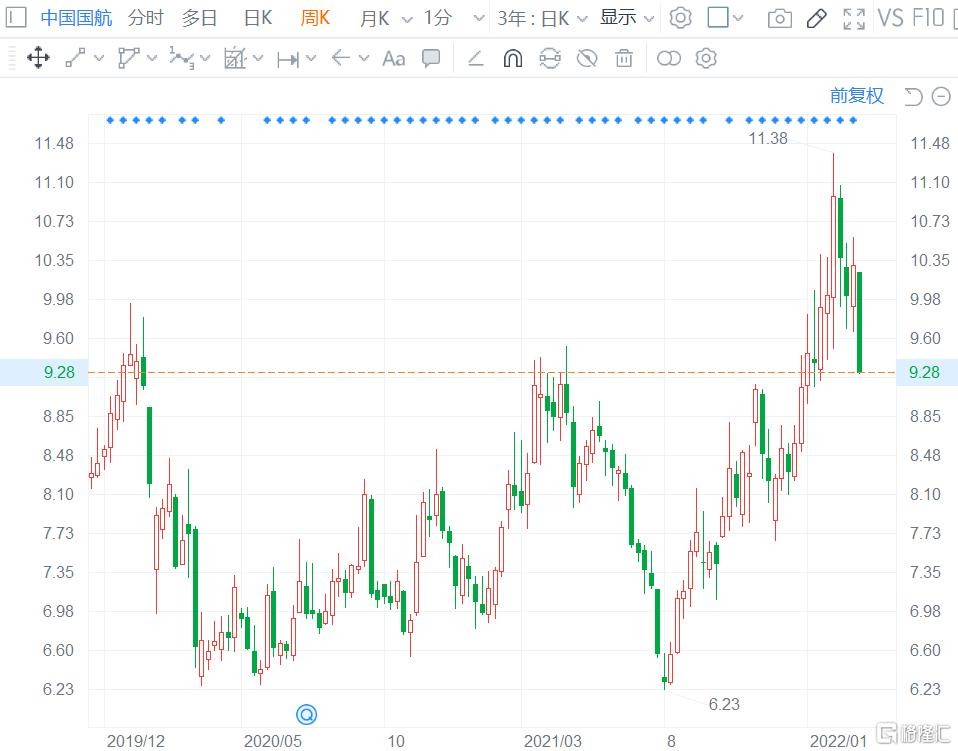Insert a comment bubble note
Image resolution: width=958 pixels, height=751 pixels.
[x=431, y=58]
